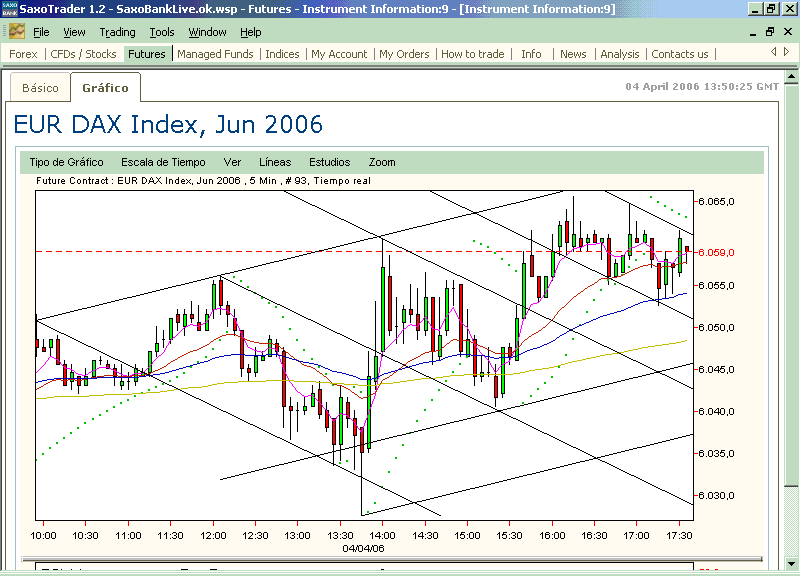Click the 6.045,0 price axis label
Image resolution: width=800 pixels, height=576 pixels.
click(716, 369)
